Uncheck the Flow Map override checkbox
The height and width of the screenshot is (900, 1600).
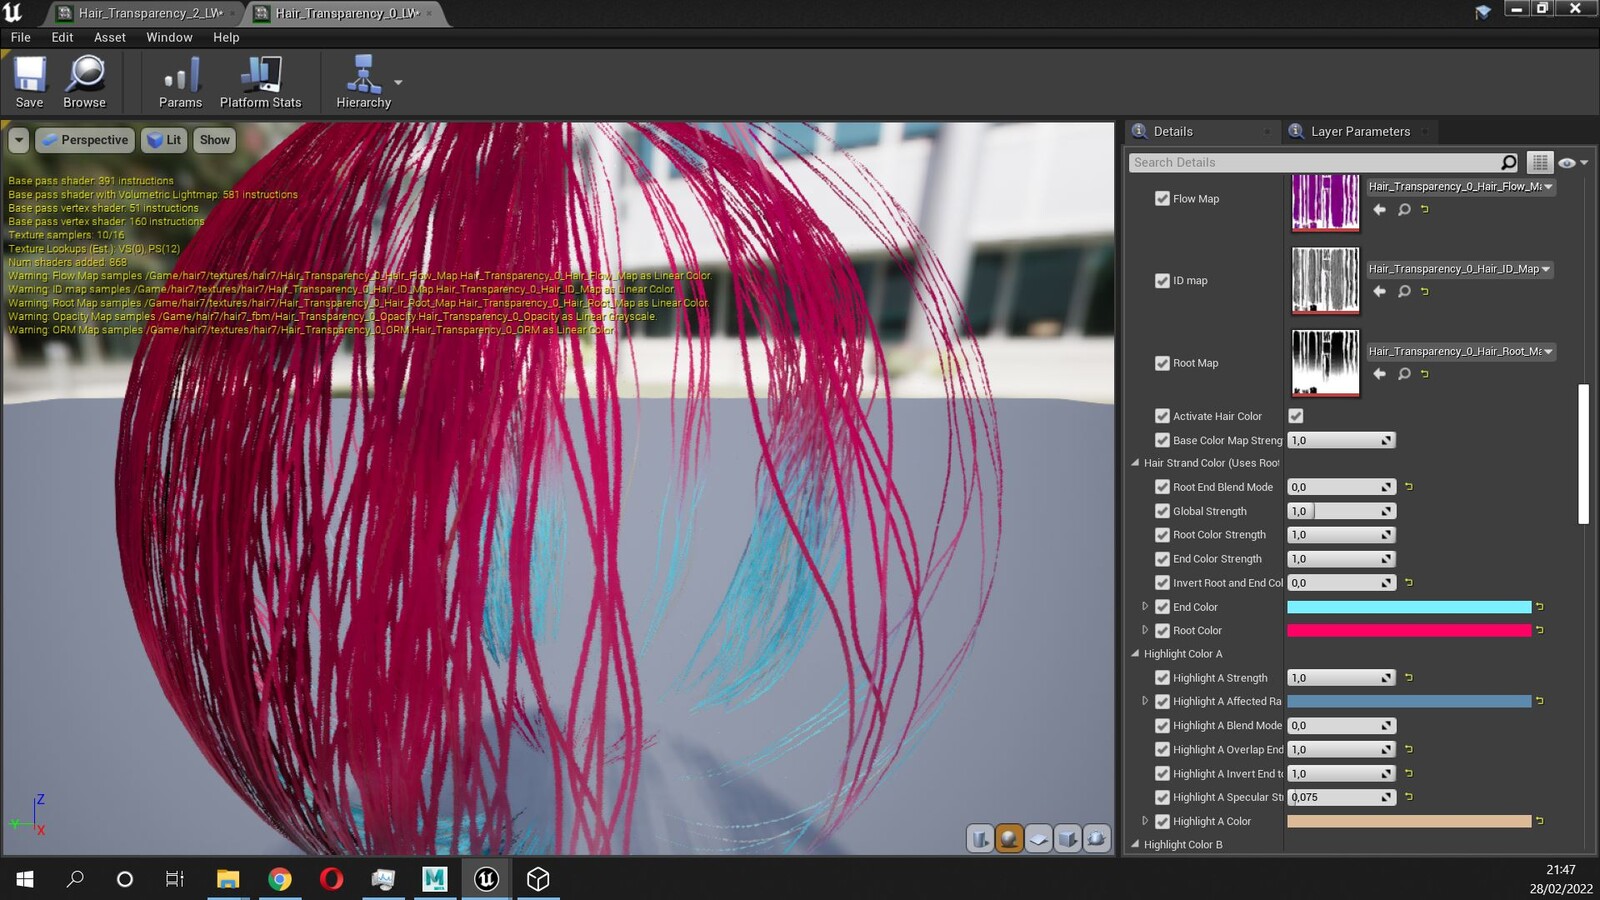coord(1162,199)
